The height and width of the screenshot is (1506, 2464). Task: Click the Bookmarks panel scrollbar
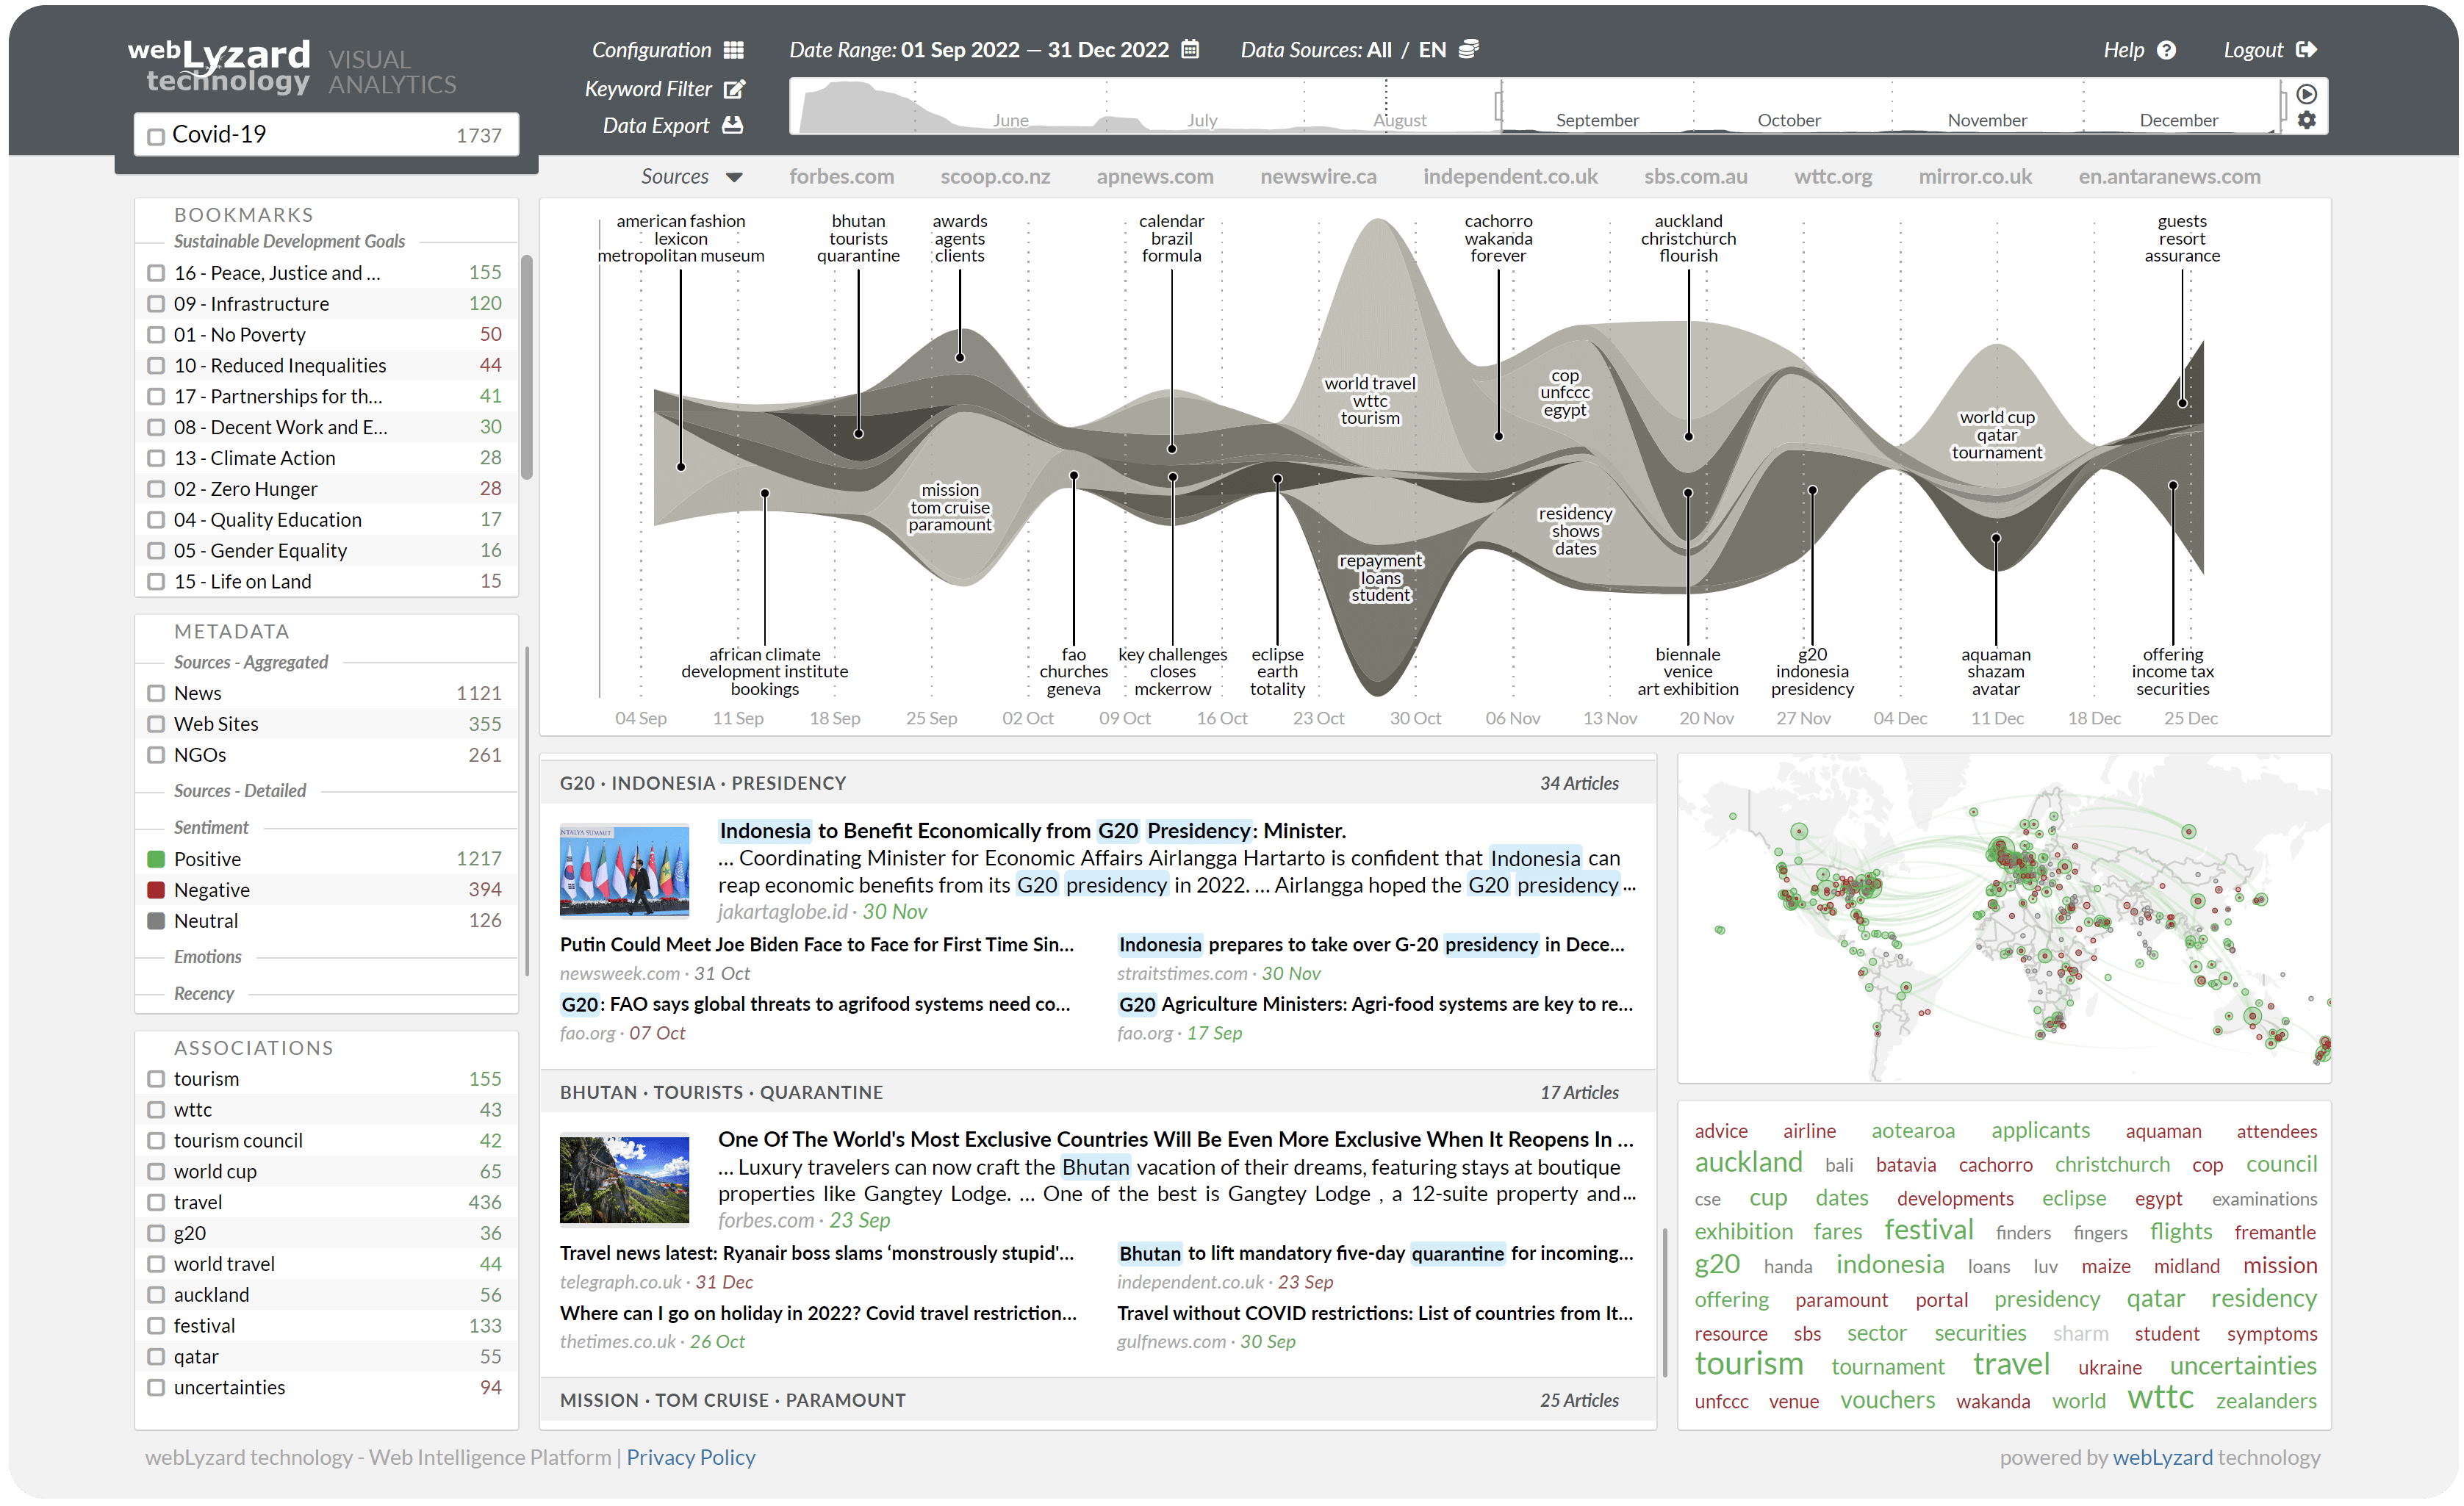[527, 367]
